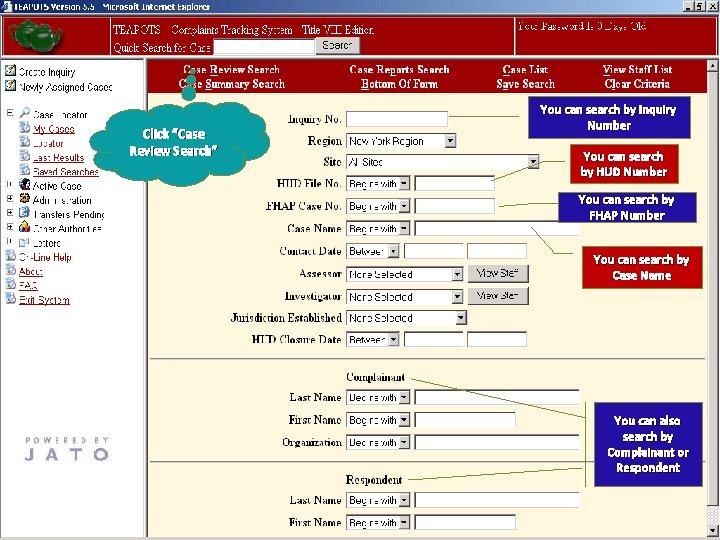The height and width of the screenshot is (540, 720).
Task: Click Case Review Search link
Action: pyautogui.click(x=231, y=69)
